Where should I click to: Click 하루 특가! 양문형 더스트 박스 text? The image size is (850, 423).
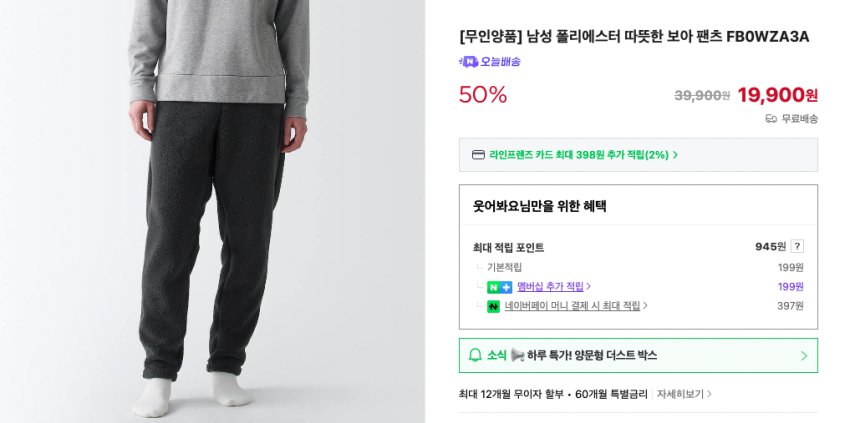[x=592, y=355]
